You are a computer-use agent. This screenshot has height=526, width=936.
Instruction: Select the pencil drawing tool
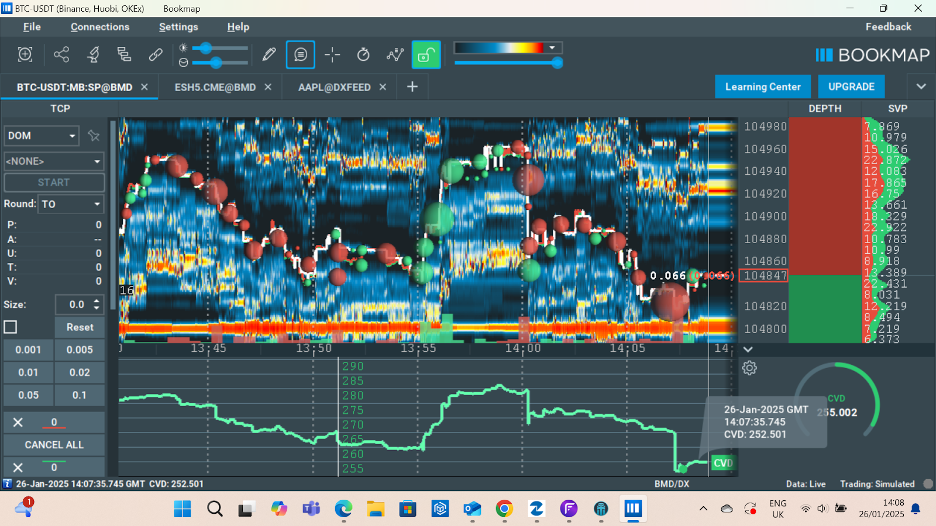pos(269,54)
